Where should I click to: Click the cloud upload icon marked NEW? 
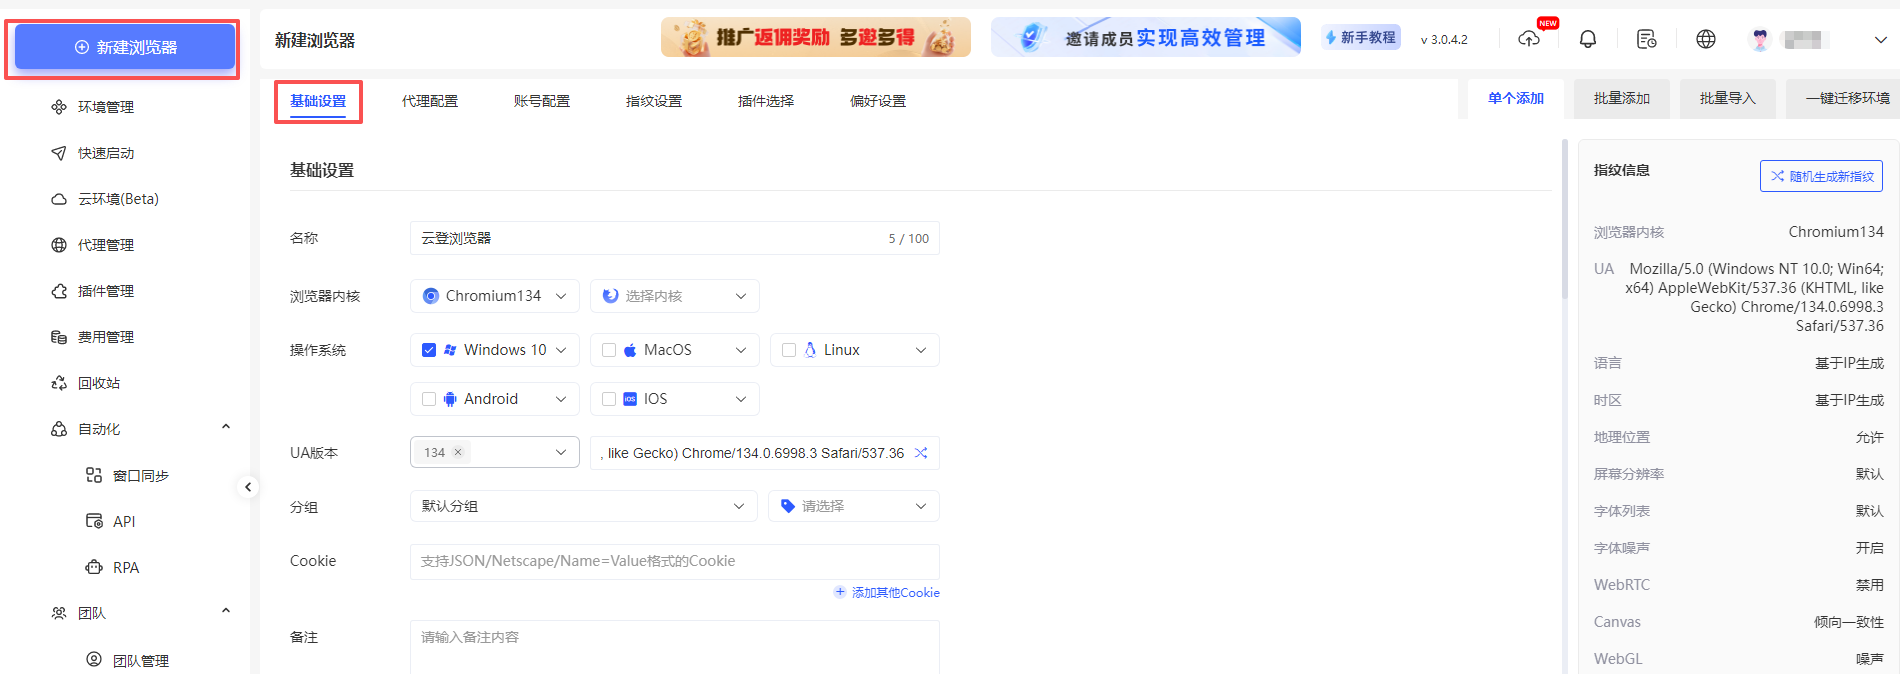pos(1529,39)
